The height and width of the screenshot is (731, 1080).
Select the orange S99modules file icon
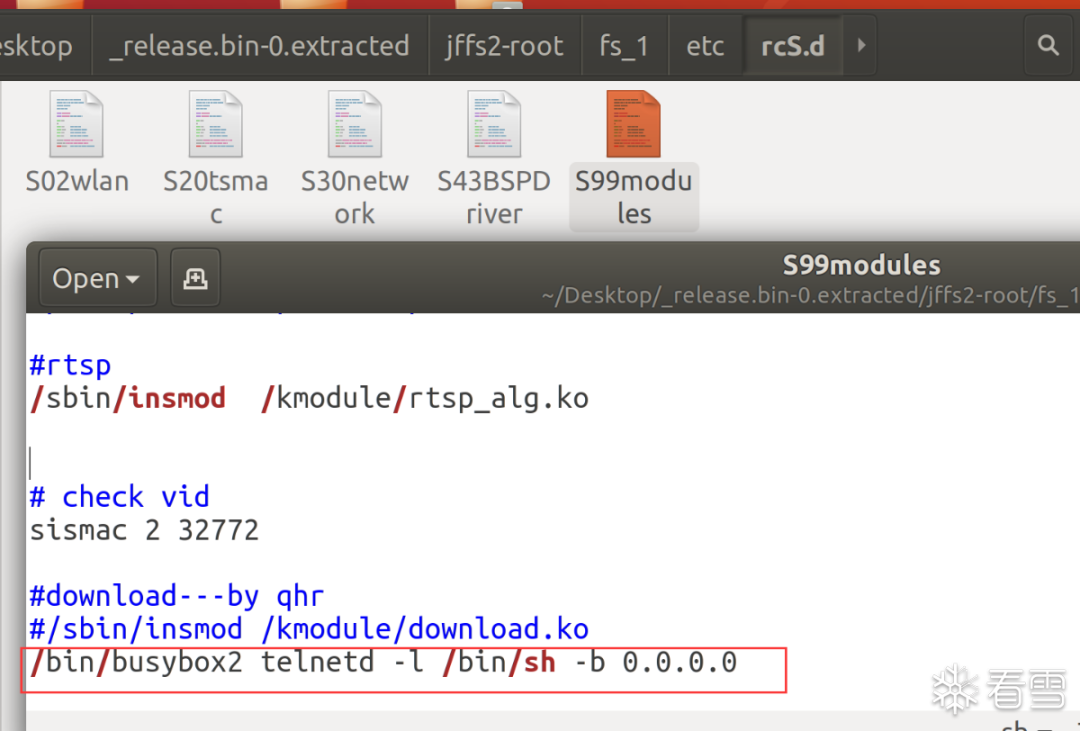633,125
